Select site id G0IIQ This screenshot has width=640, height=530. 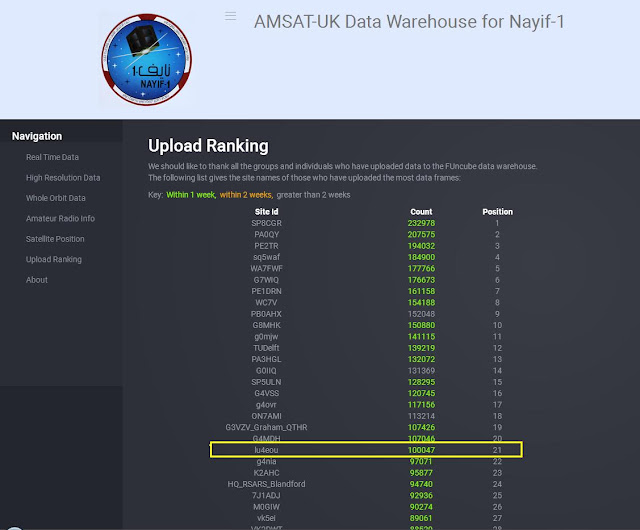[x=267, y=371]
